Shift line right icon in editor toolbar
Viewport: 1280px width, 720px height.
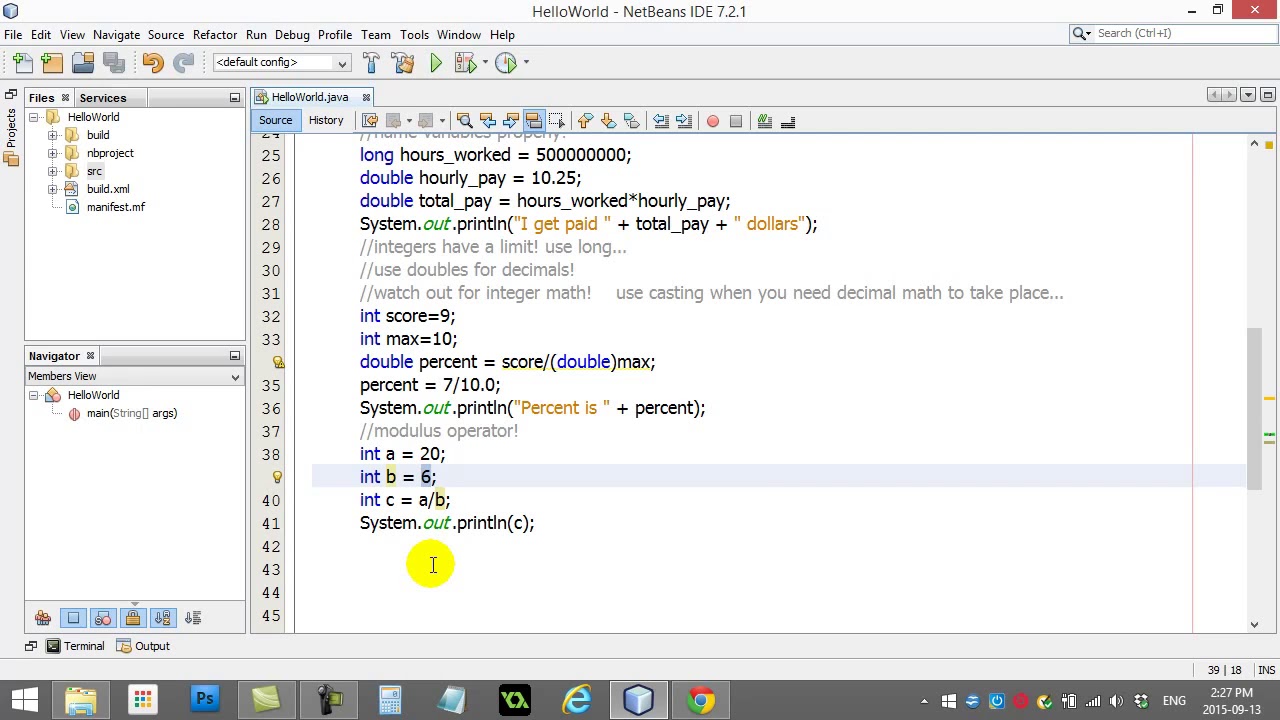point(684,121)
